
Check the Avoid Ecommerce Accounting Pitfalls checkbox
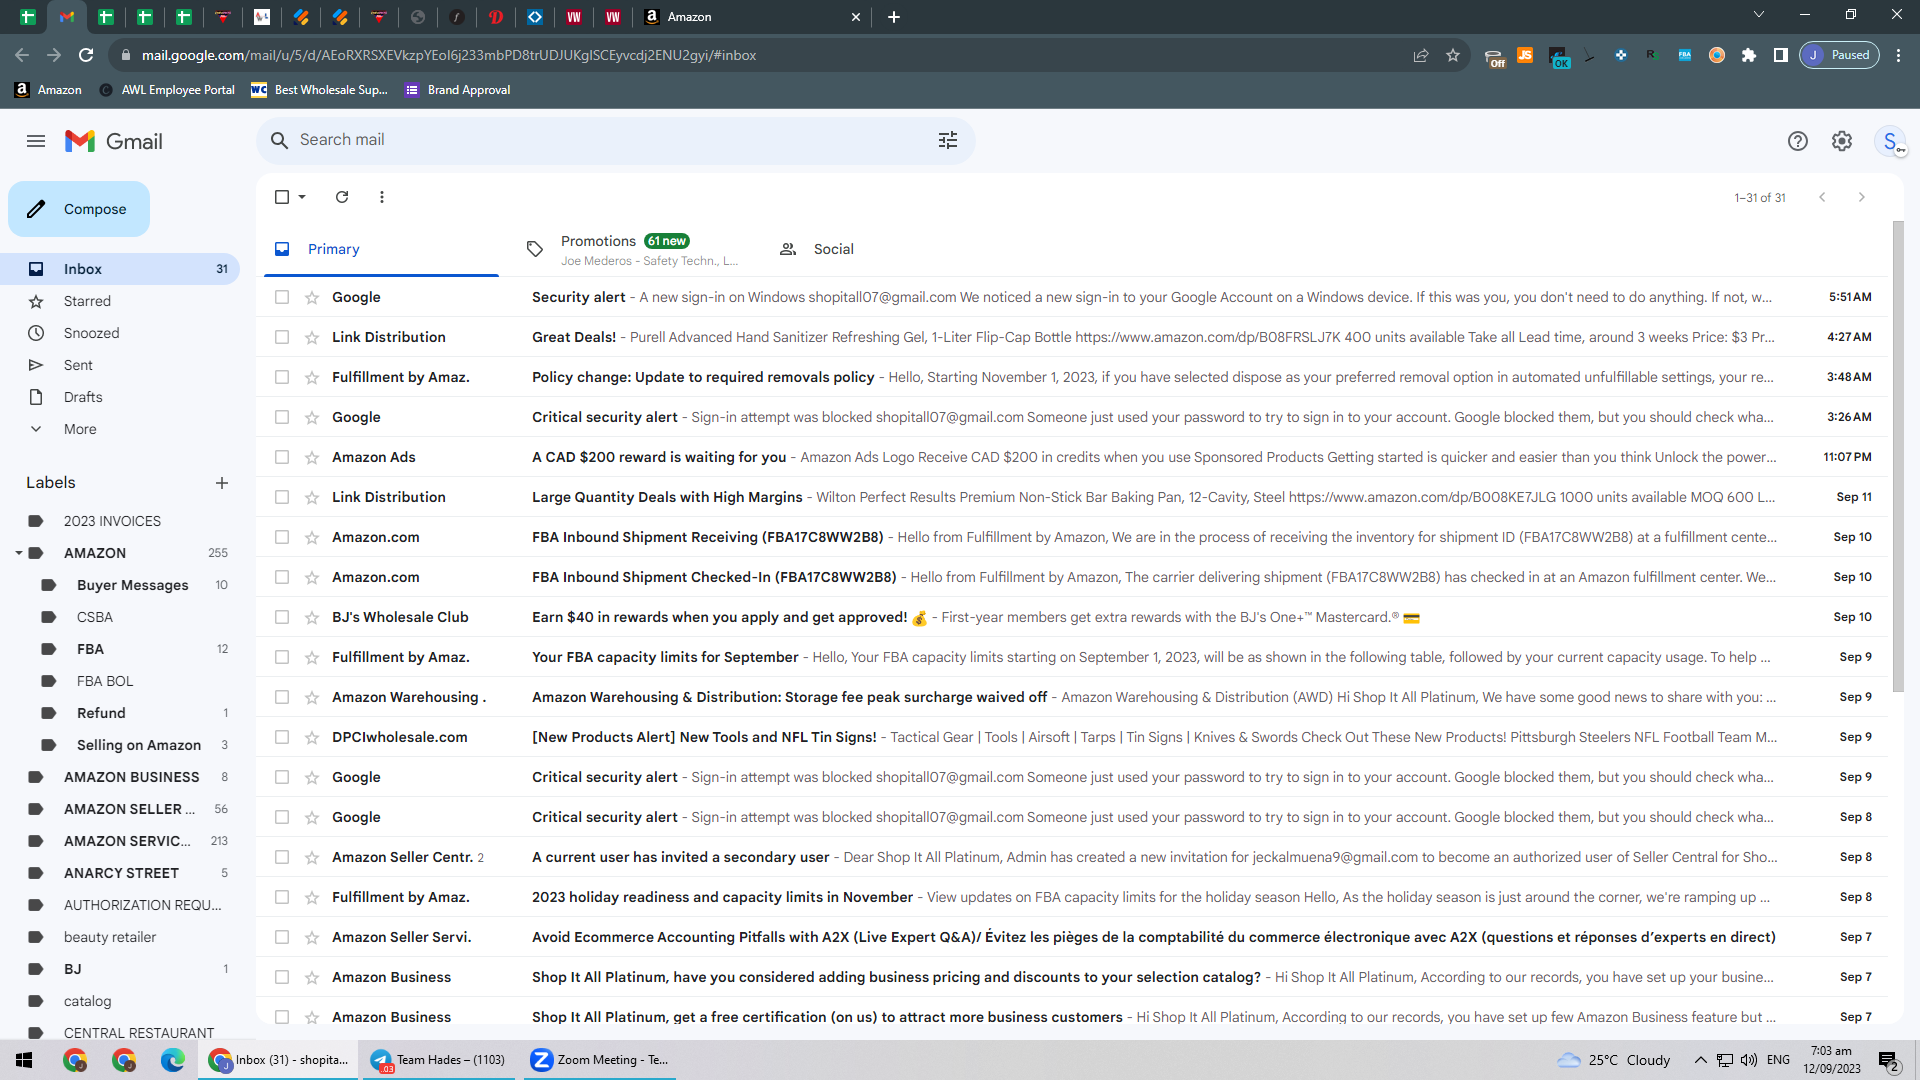(x=282, y=937)
